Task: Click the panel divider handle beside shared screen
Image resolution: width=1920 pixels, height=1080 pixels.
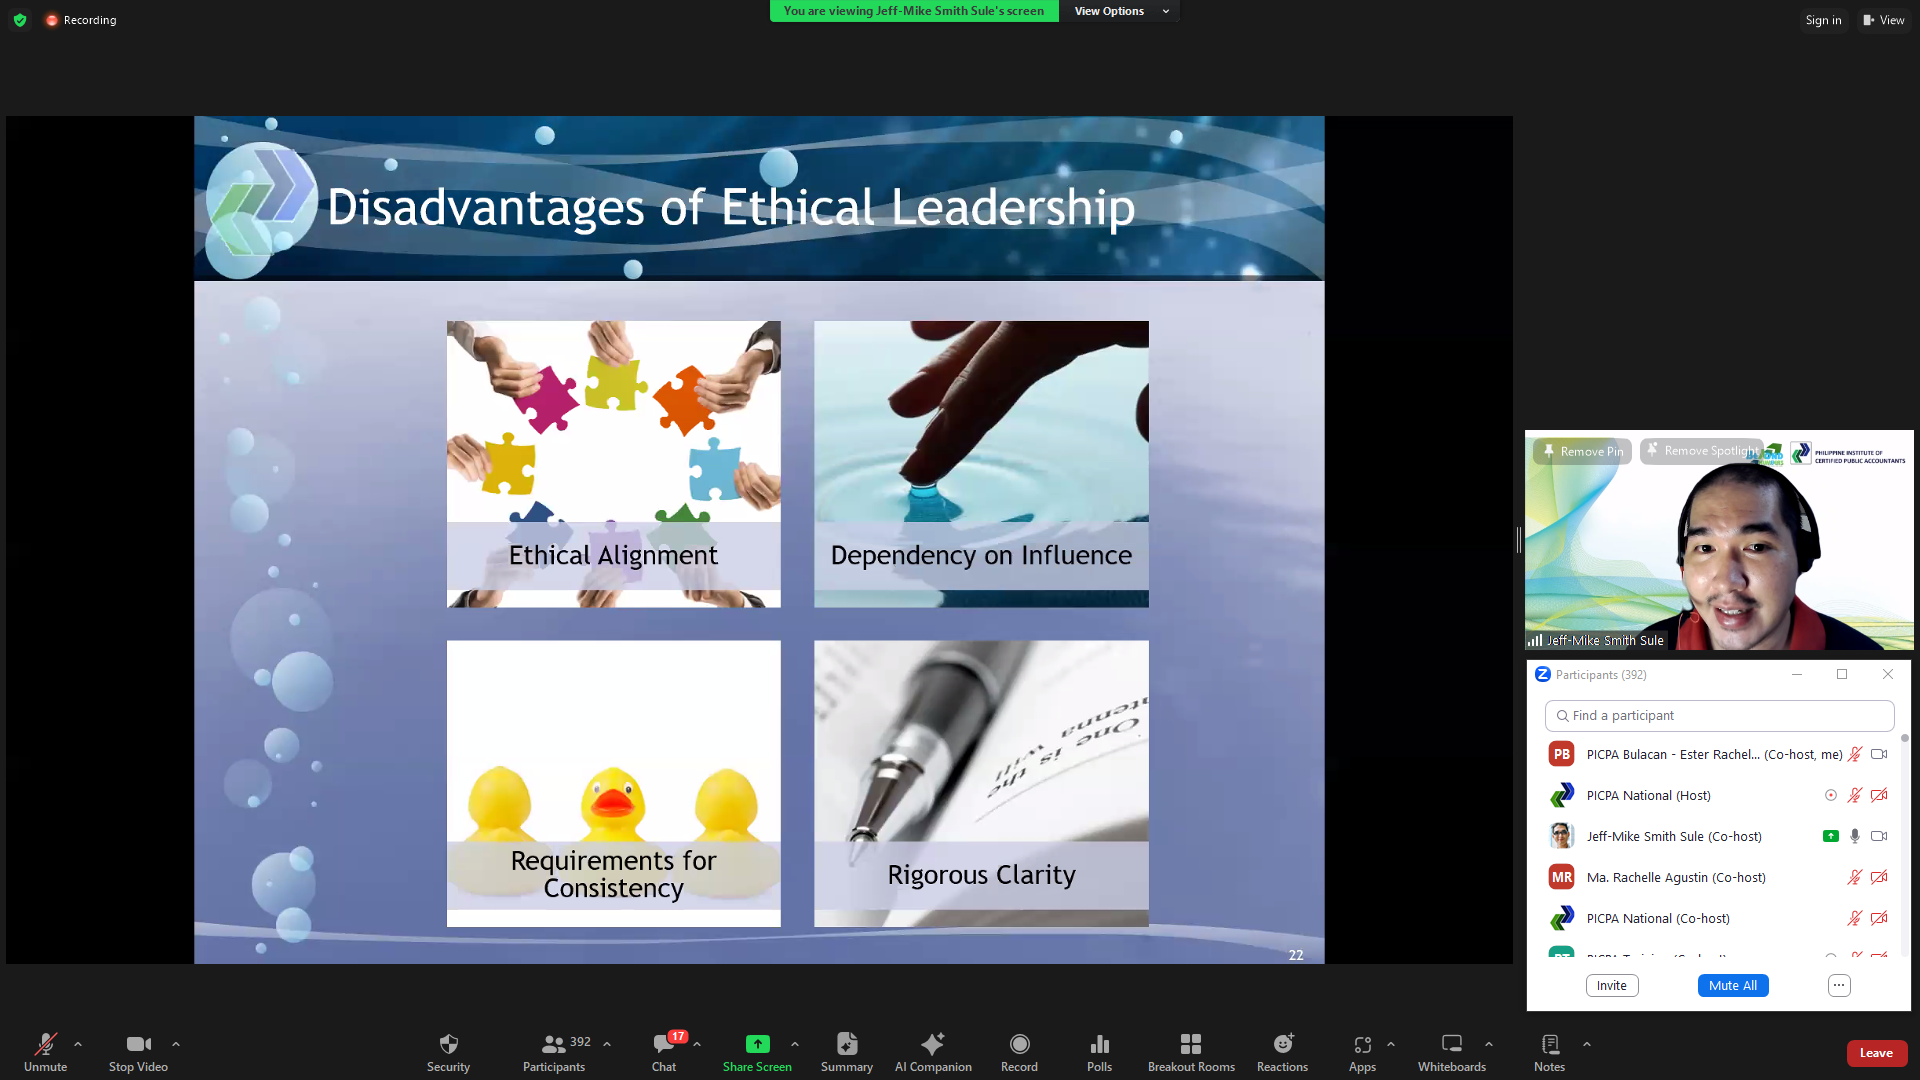Action: [1519, 540]
